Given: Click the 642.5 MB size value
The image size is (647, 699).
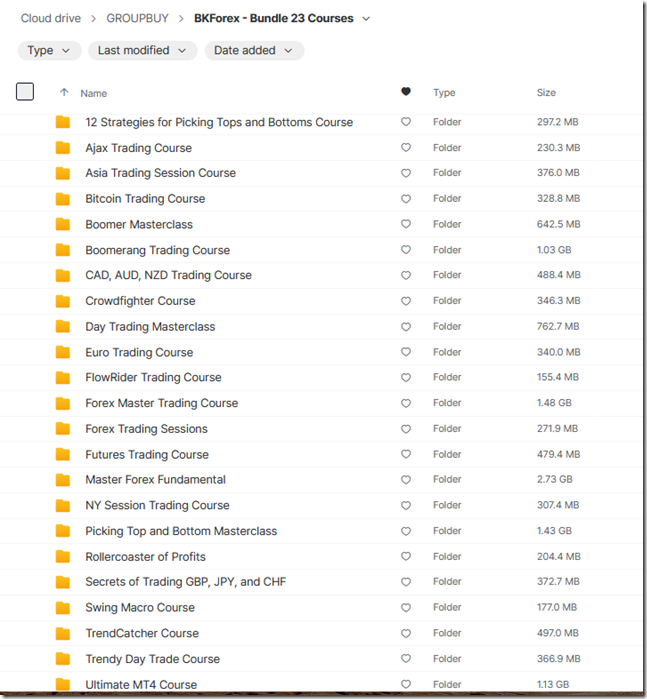Looking at the screenshot, I should point(559,224).
